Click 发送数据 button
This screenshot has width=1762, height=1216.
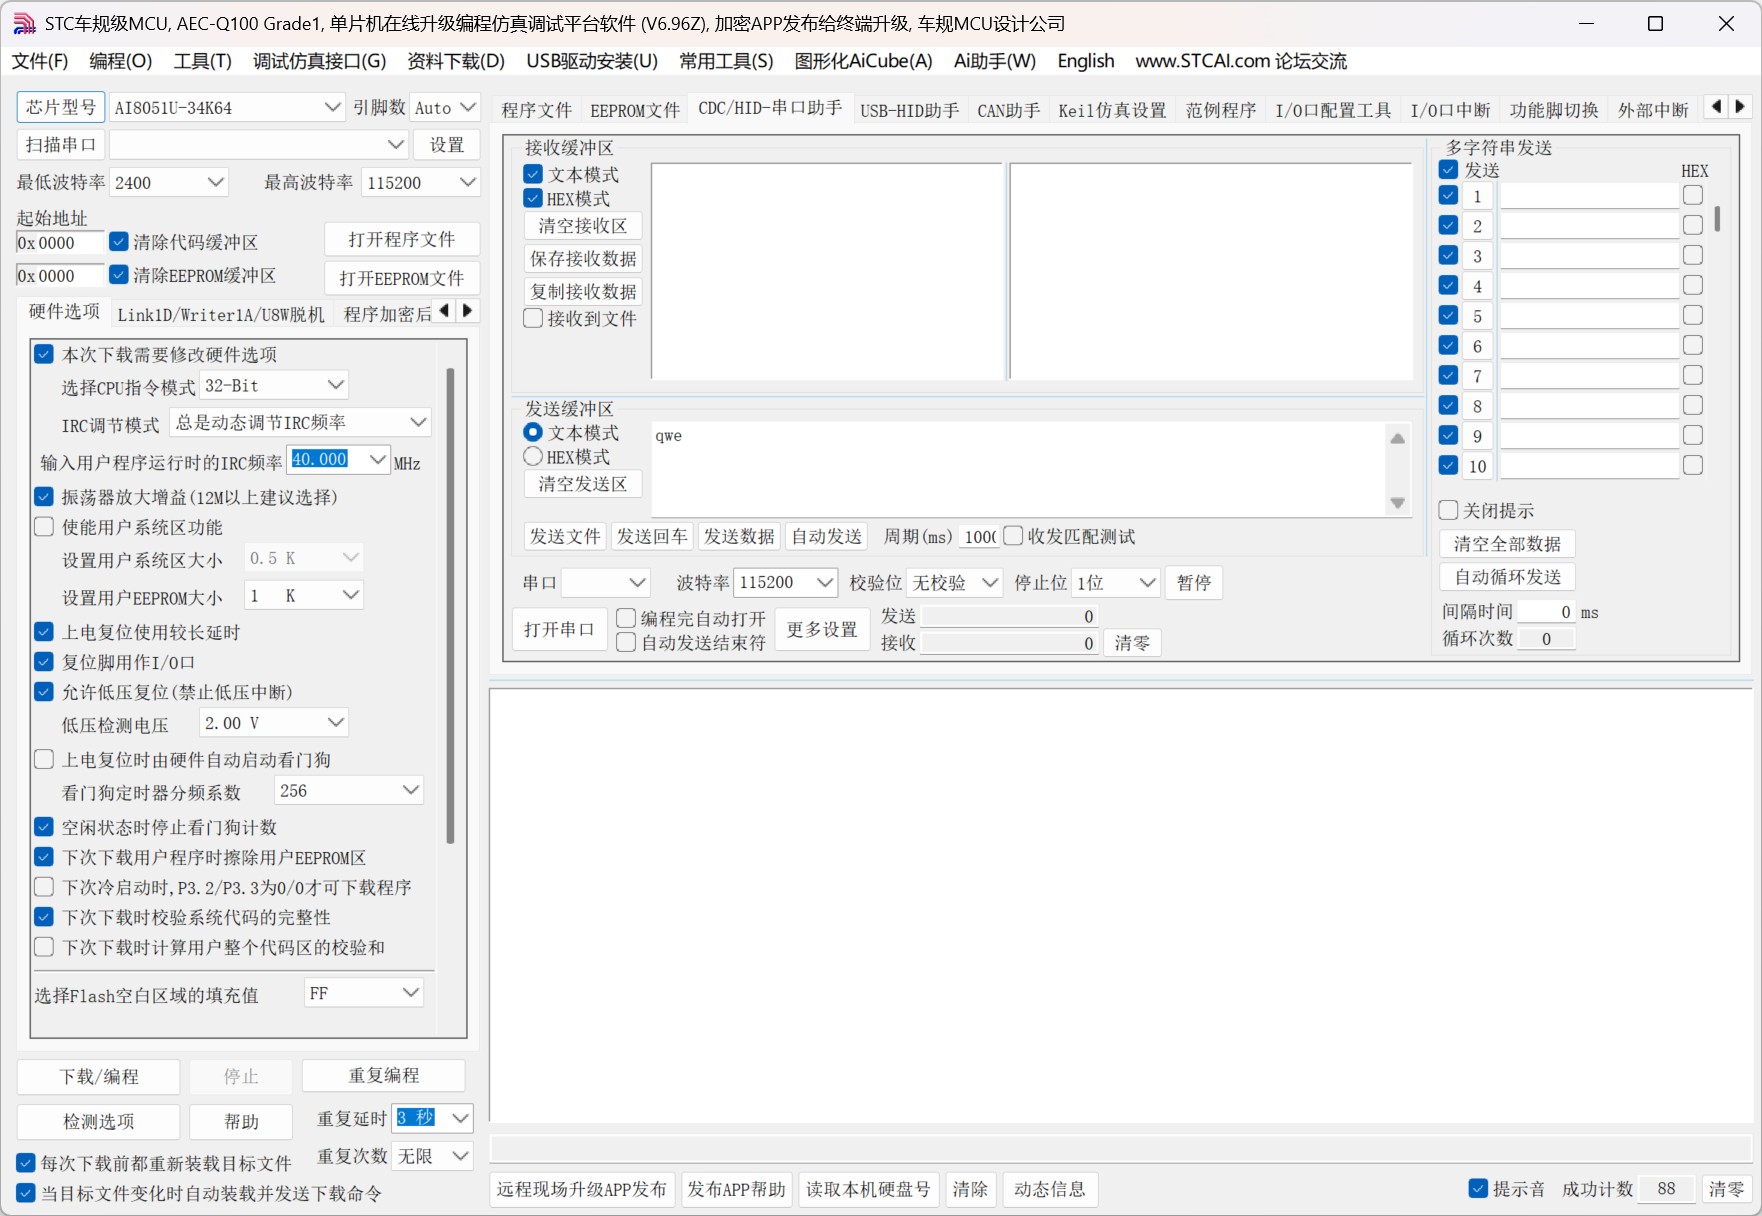pos(739,536)
